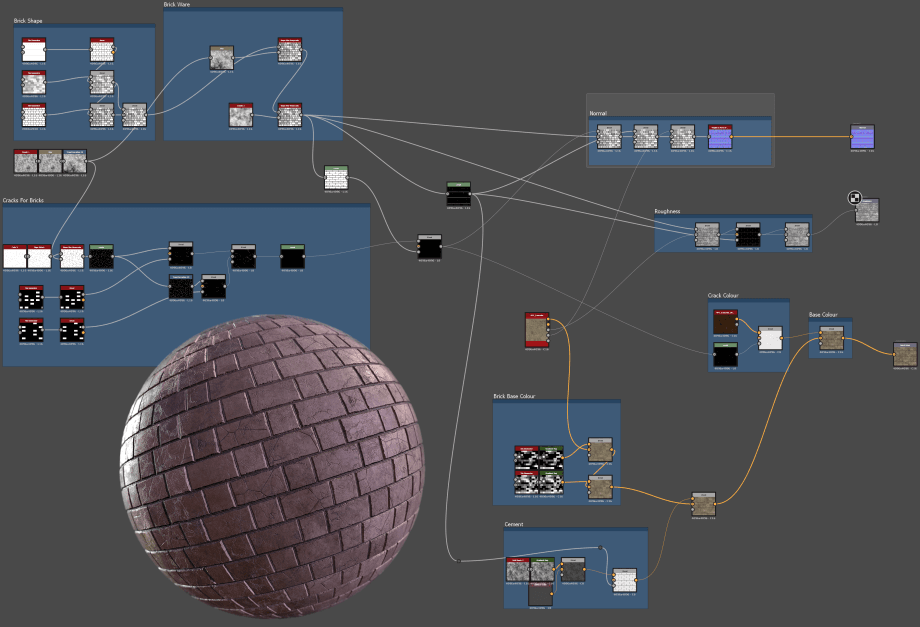Click the "Cement" frame title
The height and width of the screenshot is (627, 920).
coord(514,524)
